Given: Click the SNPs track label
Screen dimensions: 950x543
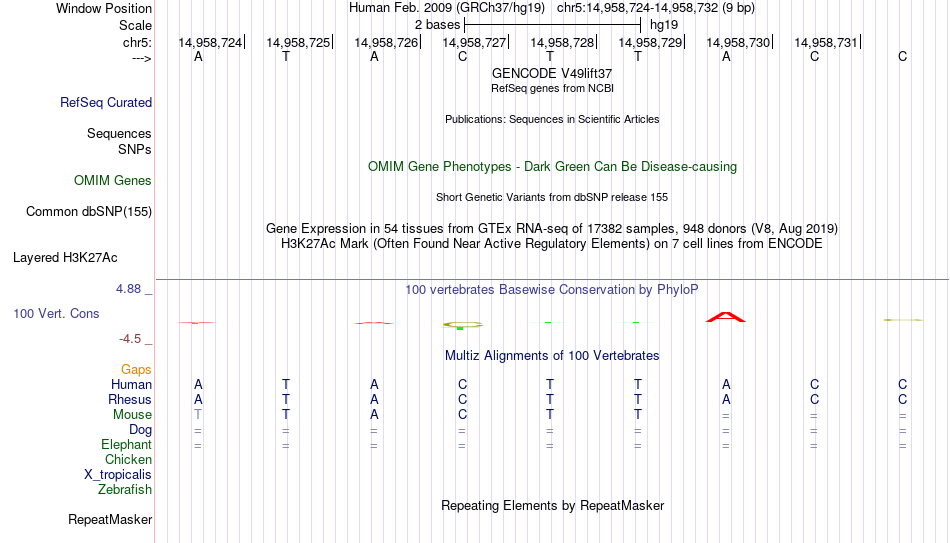Looking at the screenshot, I should (135, 149).
